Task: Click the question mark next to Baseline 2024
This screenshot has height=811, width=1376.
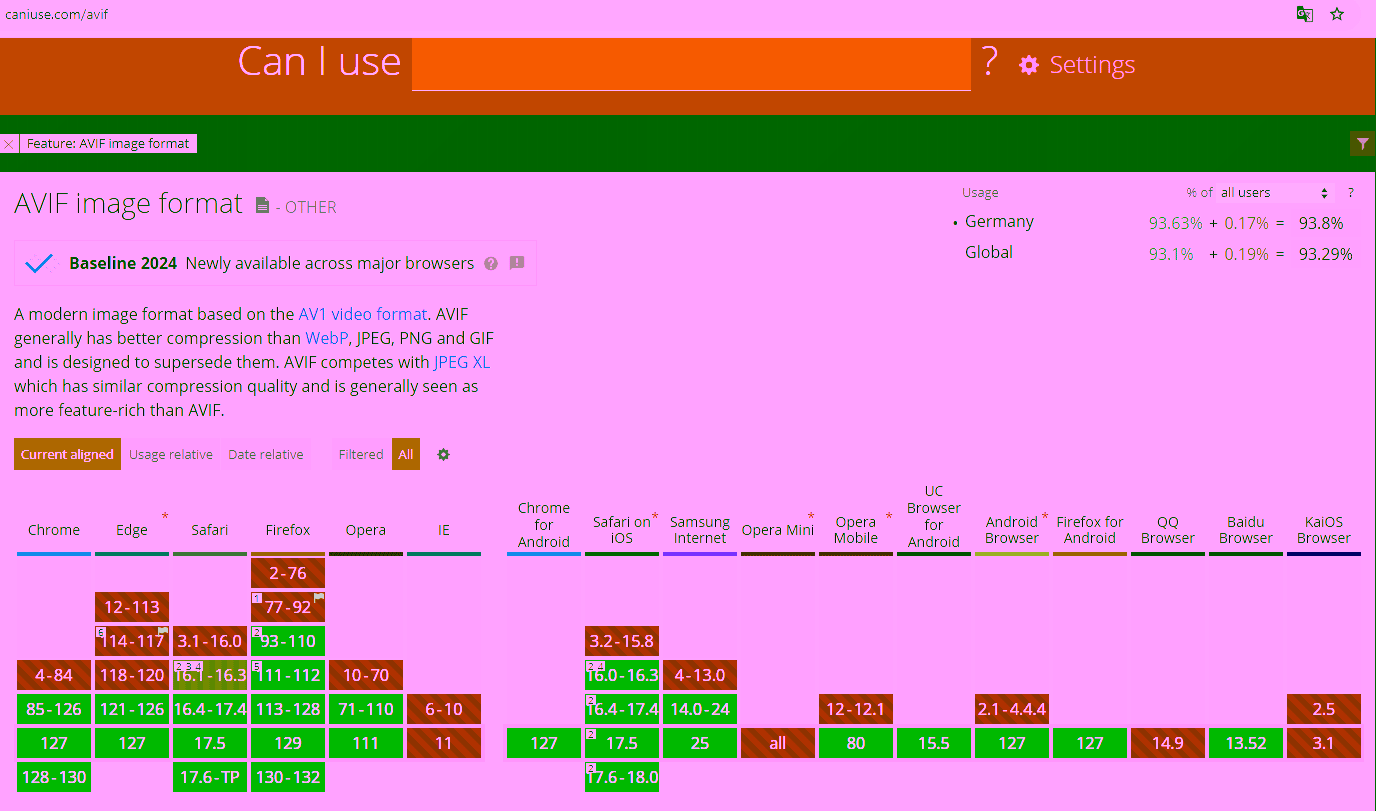Action: pyautogui.click(x=490, y=263)
